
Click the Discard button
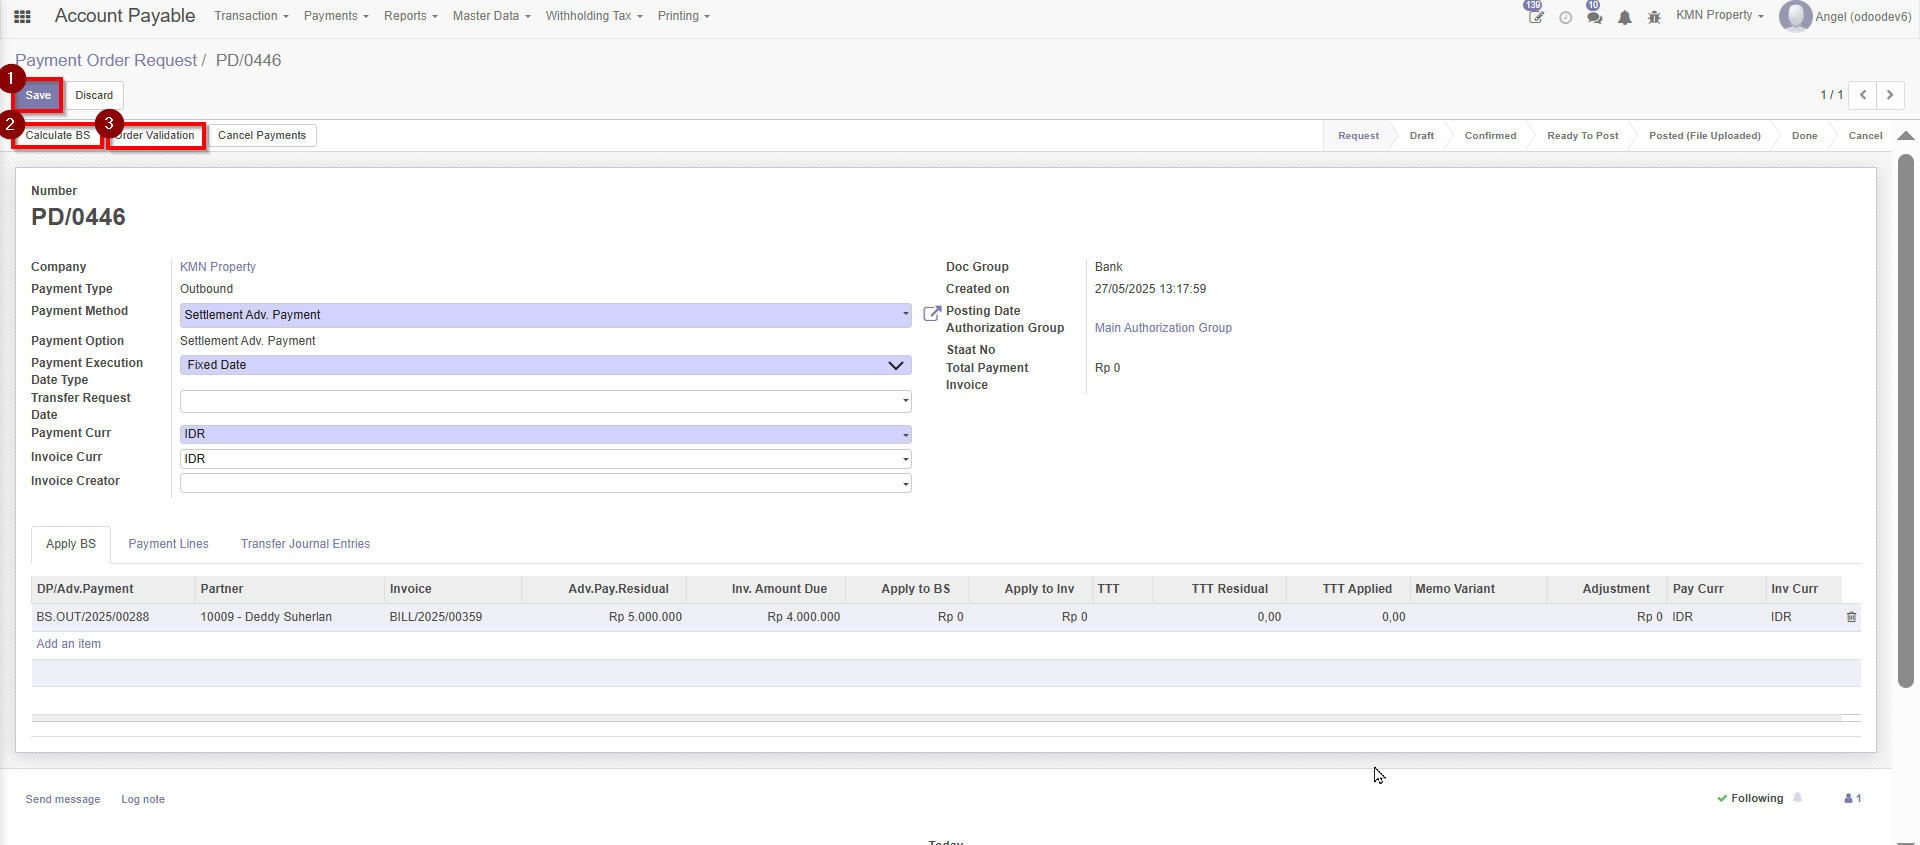pyautogui.click(x=94, y=95)
